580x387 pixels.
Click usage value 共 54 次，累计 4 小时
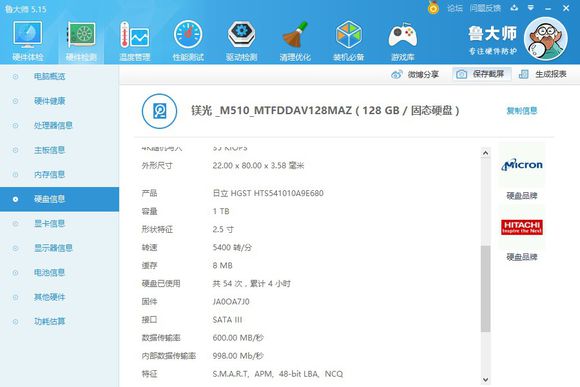click(252, 284)
